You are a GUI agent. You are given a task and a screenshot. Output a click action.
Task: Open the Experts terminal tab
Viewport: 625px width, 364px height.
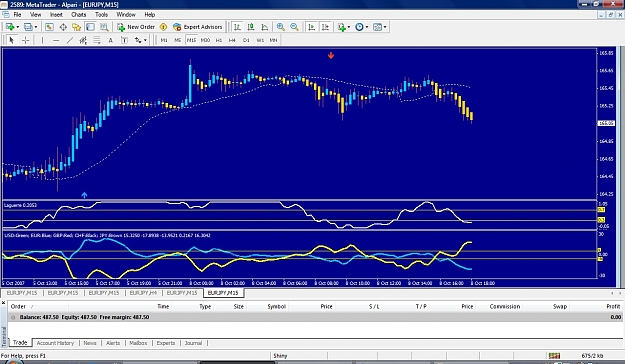pyautogui.click(x=165, y=343)
